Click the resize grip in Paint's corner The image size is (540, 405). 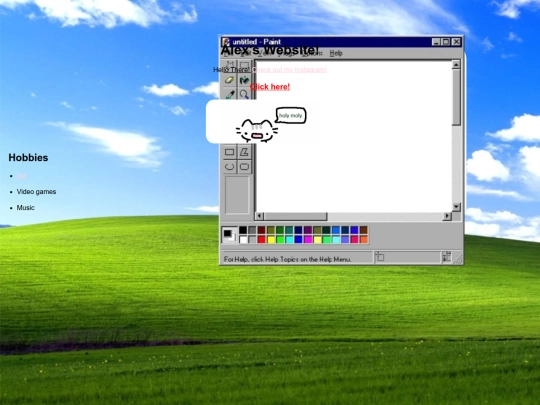tap(458, 259)
